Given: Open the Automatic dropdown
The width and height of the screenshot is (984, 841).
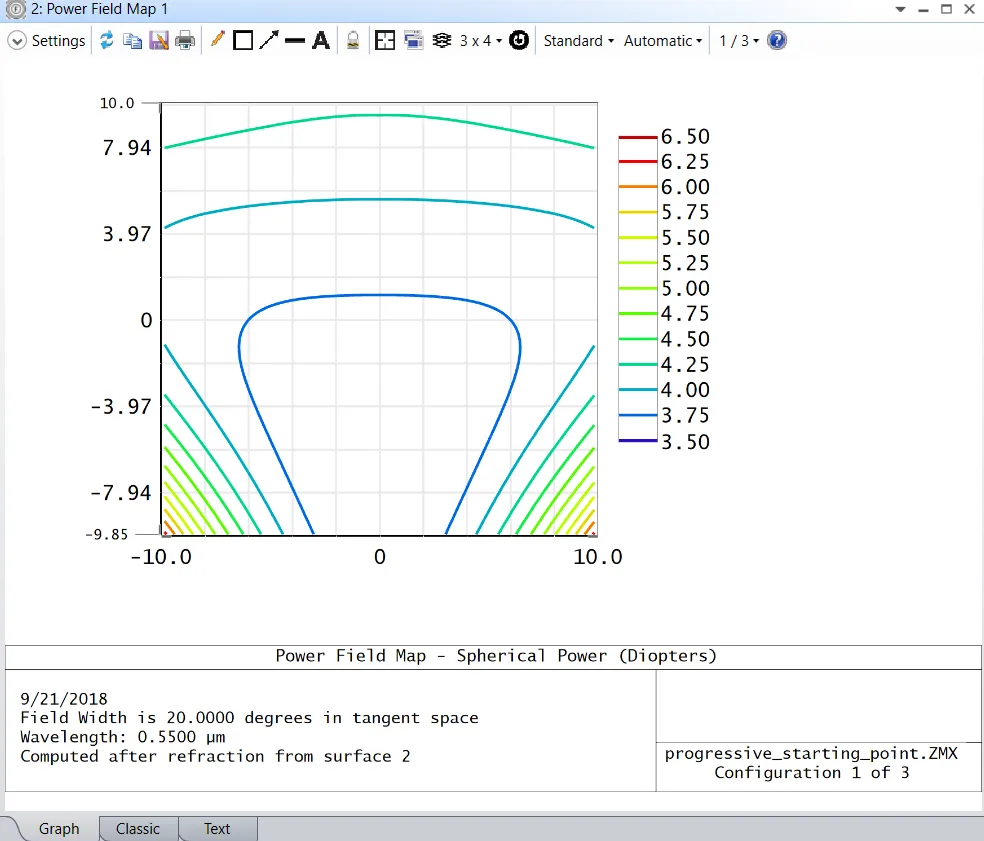Looking at the screenshot, I should 662,41.
